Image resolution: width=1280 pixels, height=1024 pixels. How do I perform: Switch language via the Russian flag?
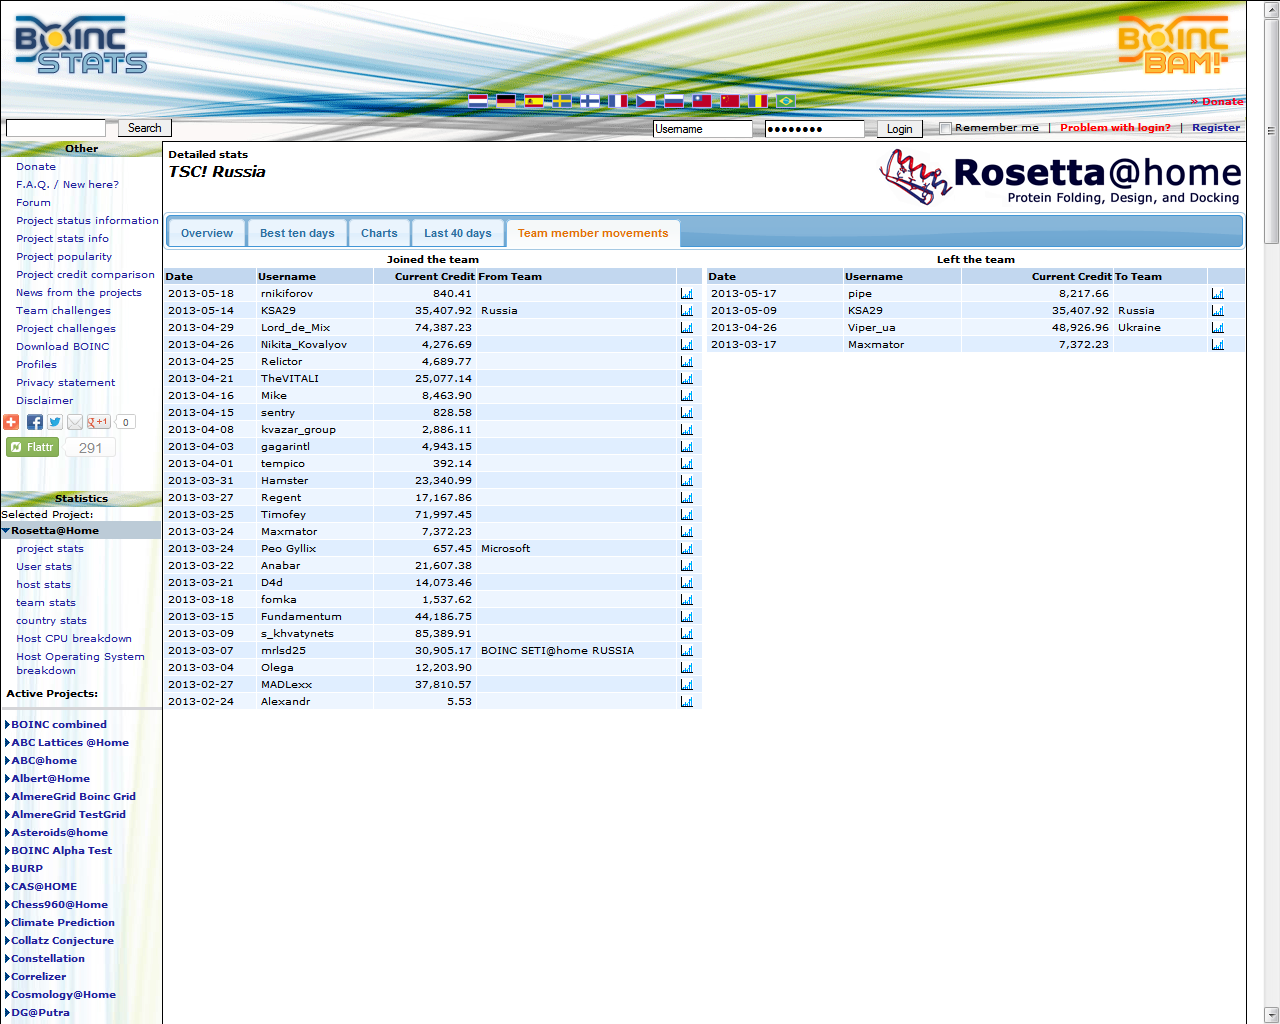tap(674, 101)
